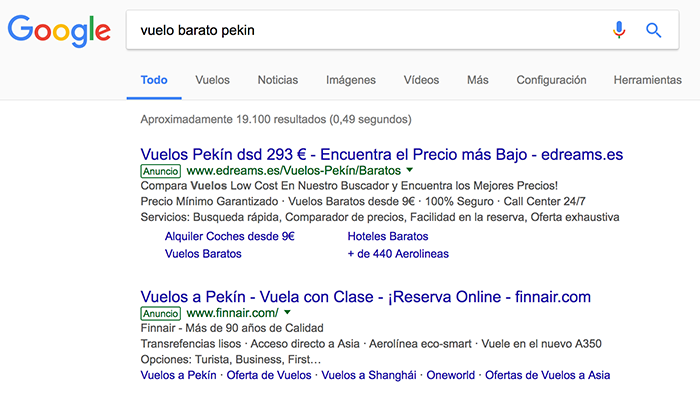The width and height of the screenshot is (700, 400).
Task: Click the magnifying glass search button
Action: 654,30
